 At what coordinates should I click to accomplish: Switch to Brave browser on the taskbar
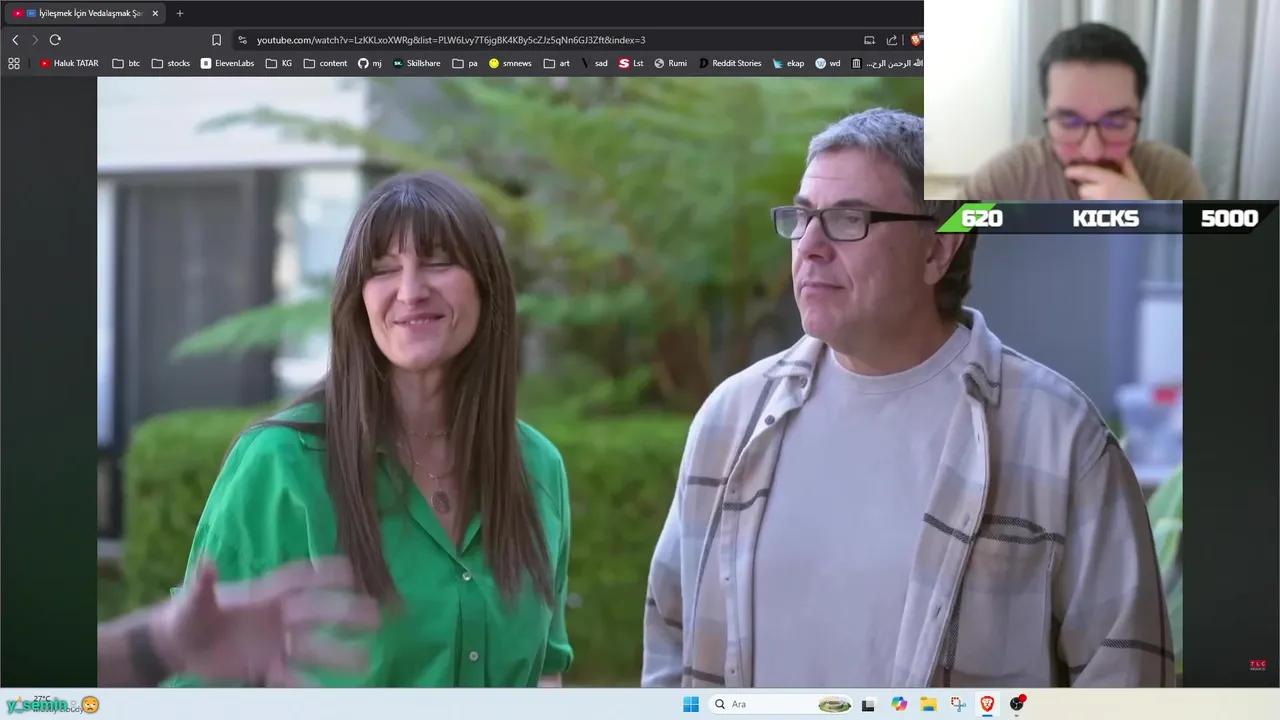pyautogui.click(x=987, y=704)
